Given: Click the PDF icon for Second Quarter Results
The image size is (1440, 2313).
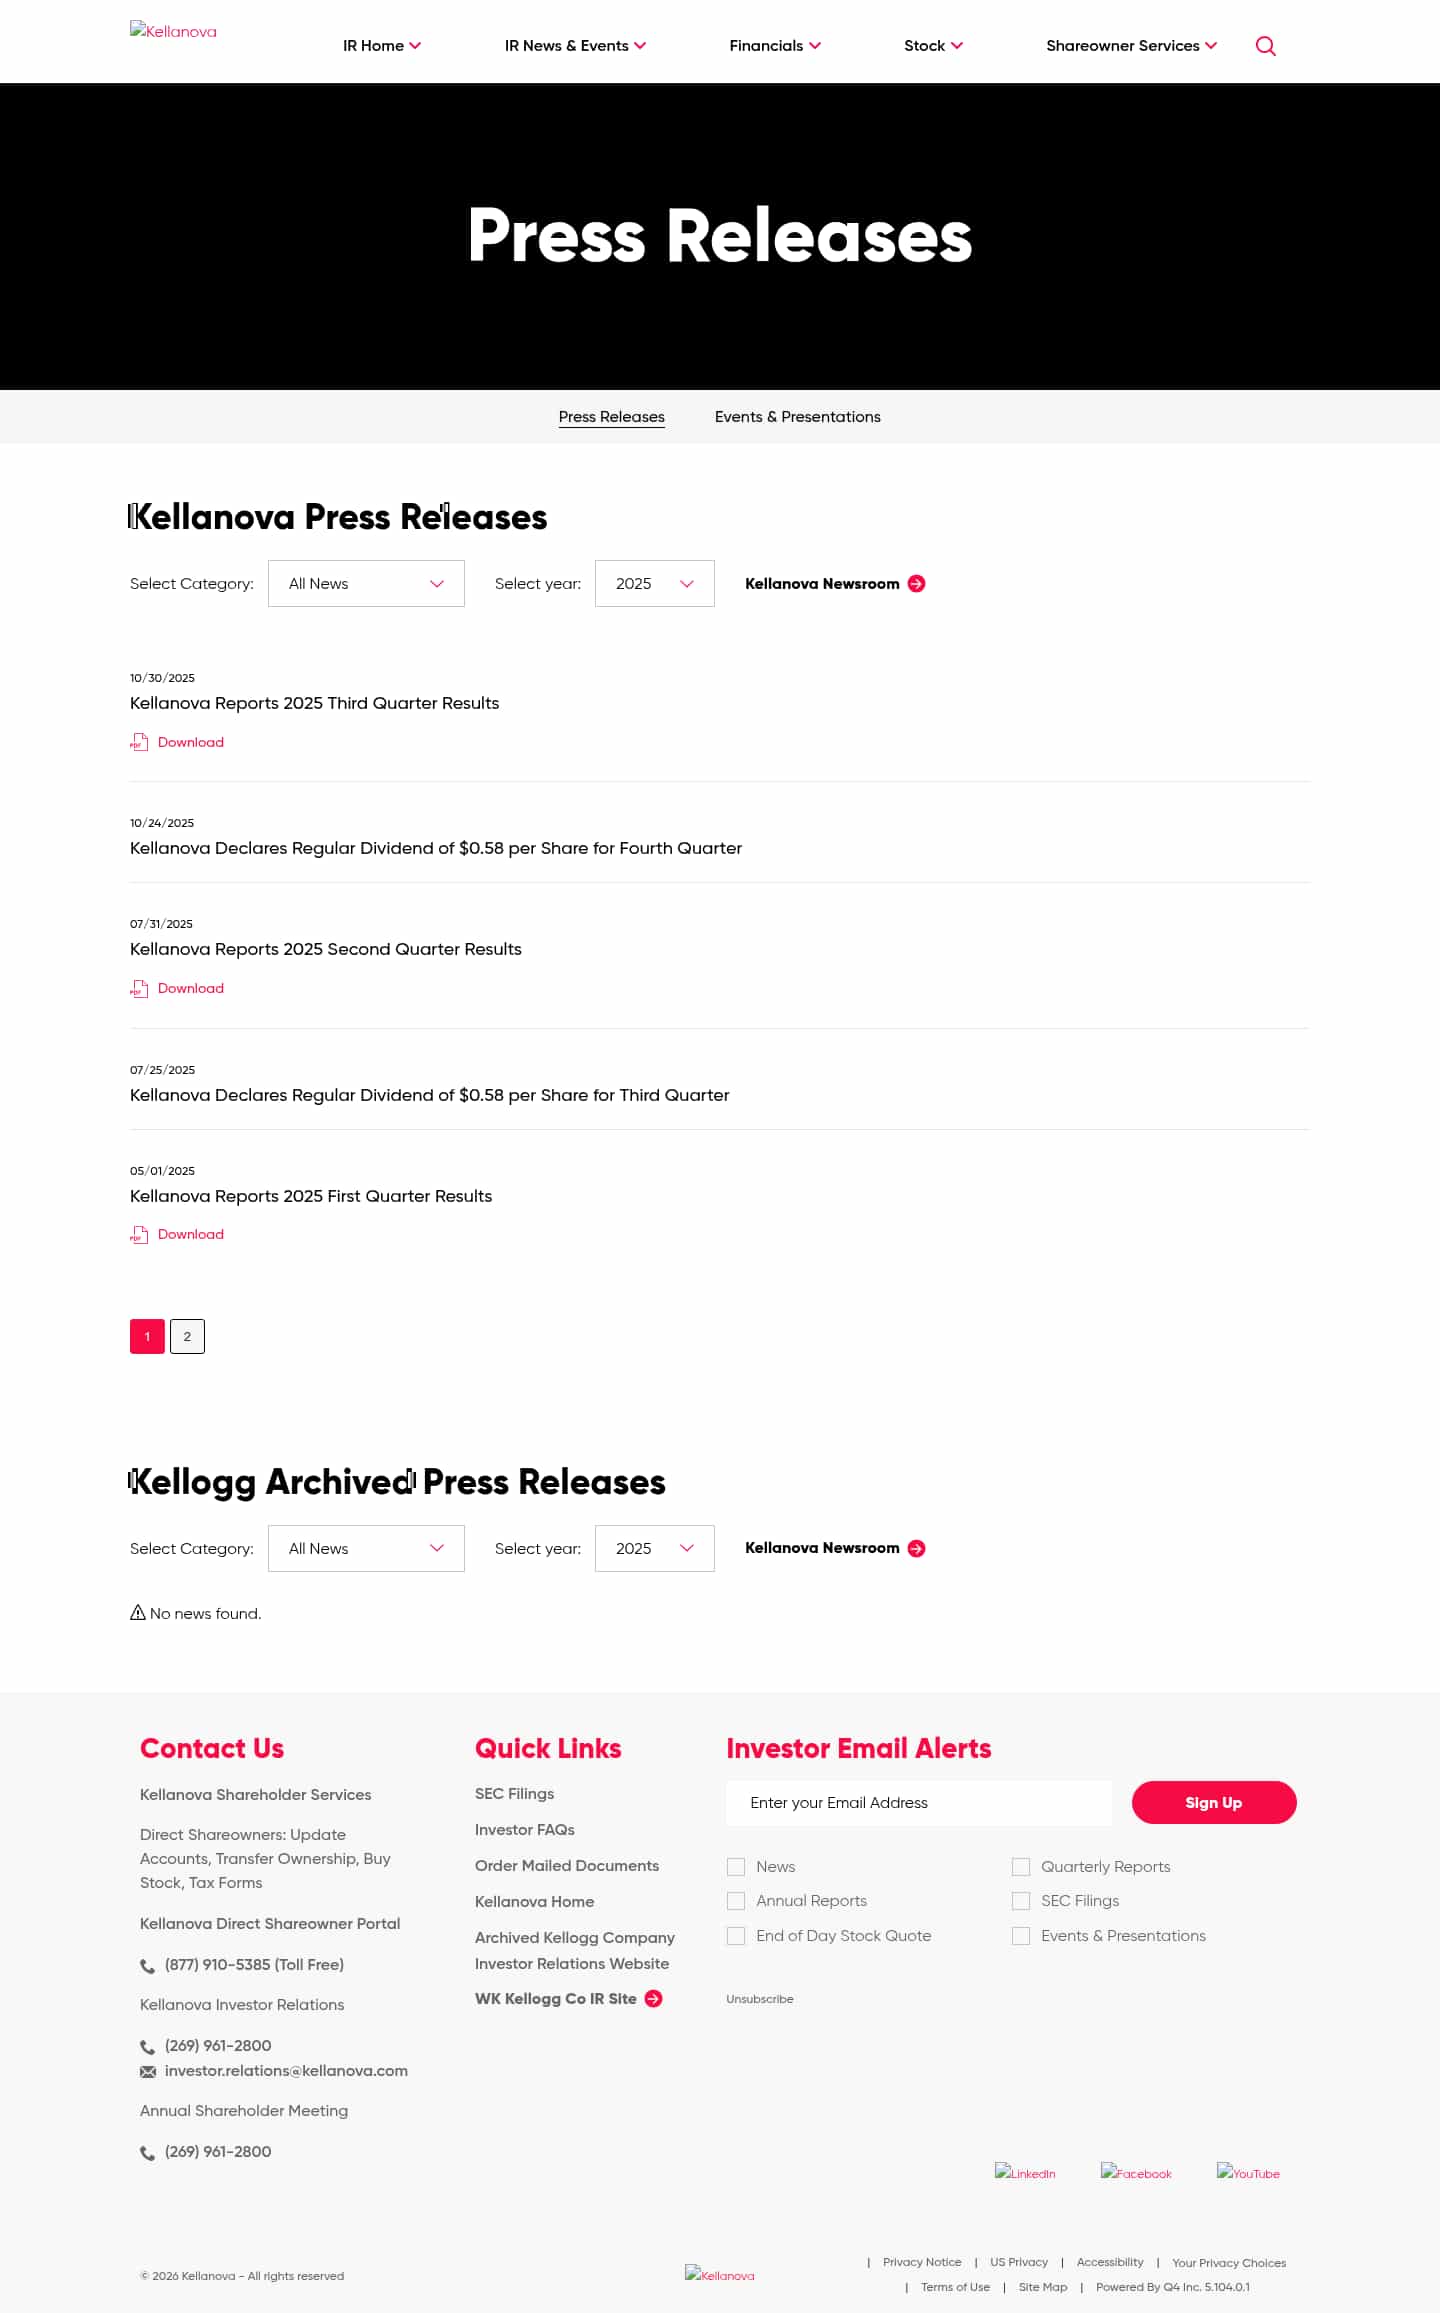Looking at the screenshot, I should pyautogui.click(x=139, y=988).
